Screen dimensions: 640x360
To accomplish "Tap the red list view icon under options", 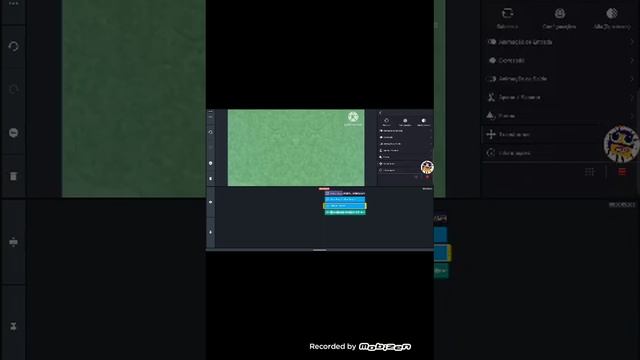I will pyautogui.click(x=427, y=177).
